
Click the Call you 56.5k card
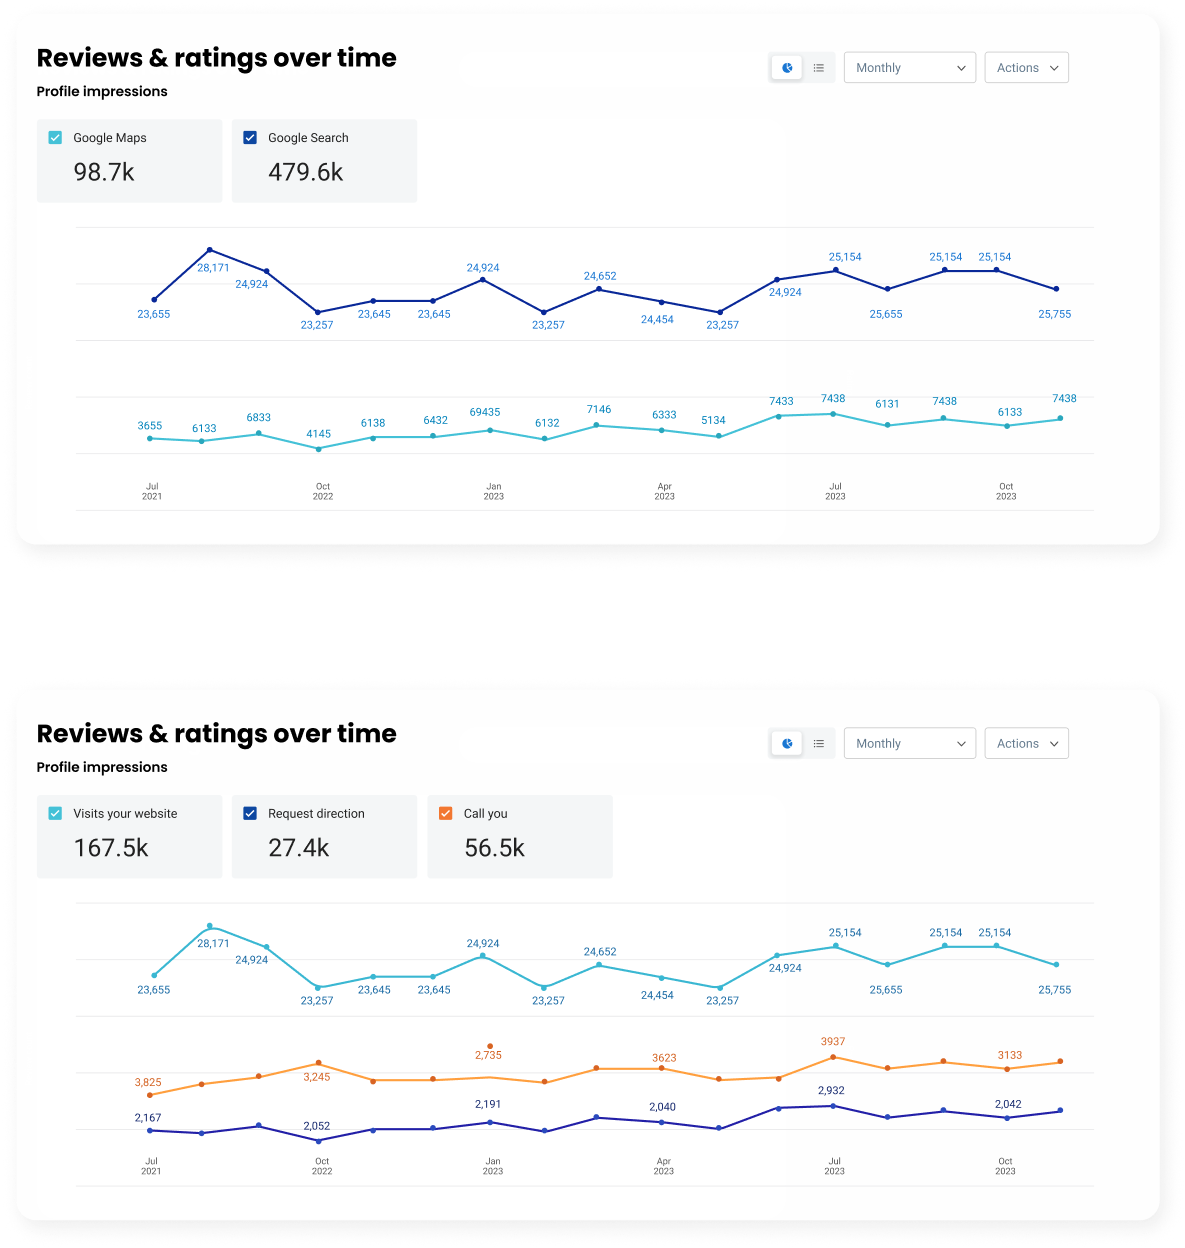[x=519, y=837]
